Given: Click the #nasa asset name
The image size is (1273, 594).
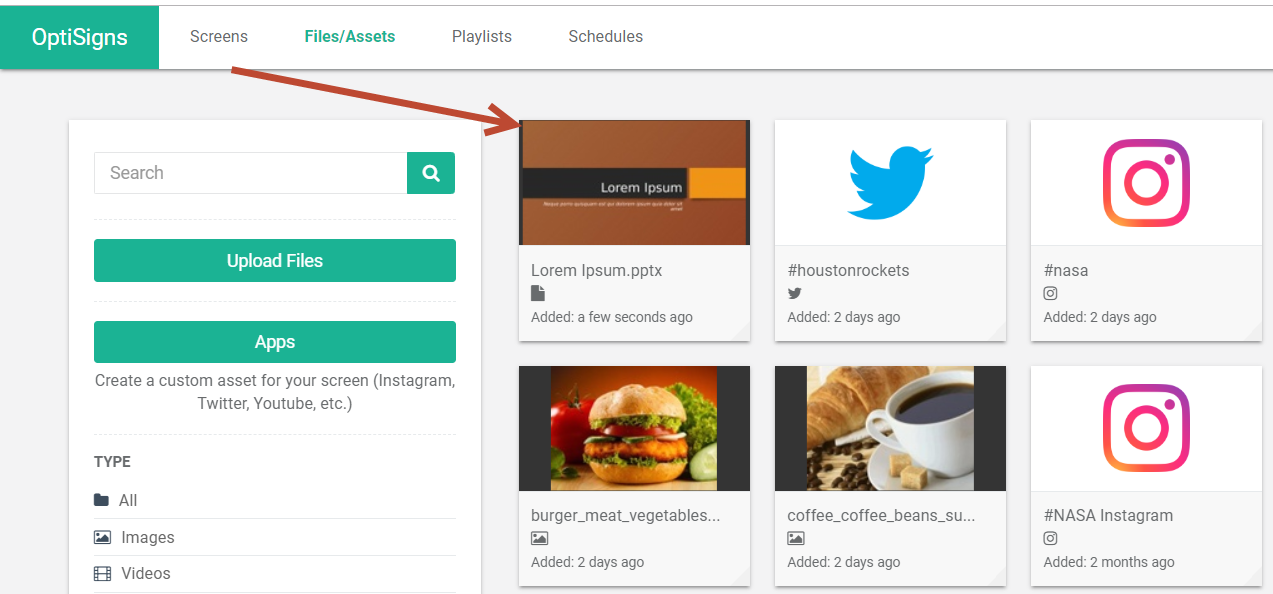Looking at the screenshot, I should pyautogui.click(x=1066, y=270).
